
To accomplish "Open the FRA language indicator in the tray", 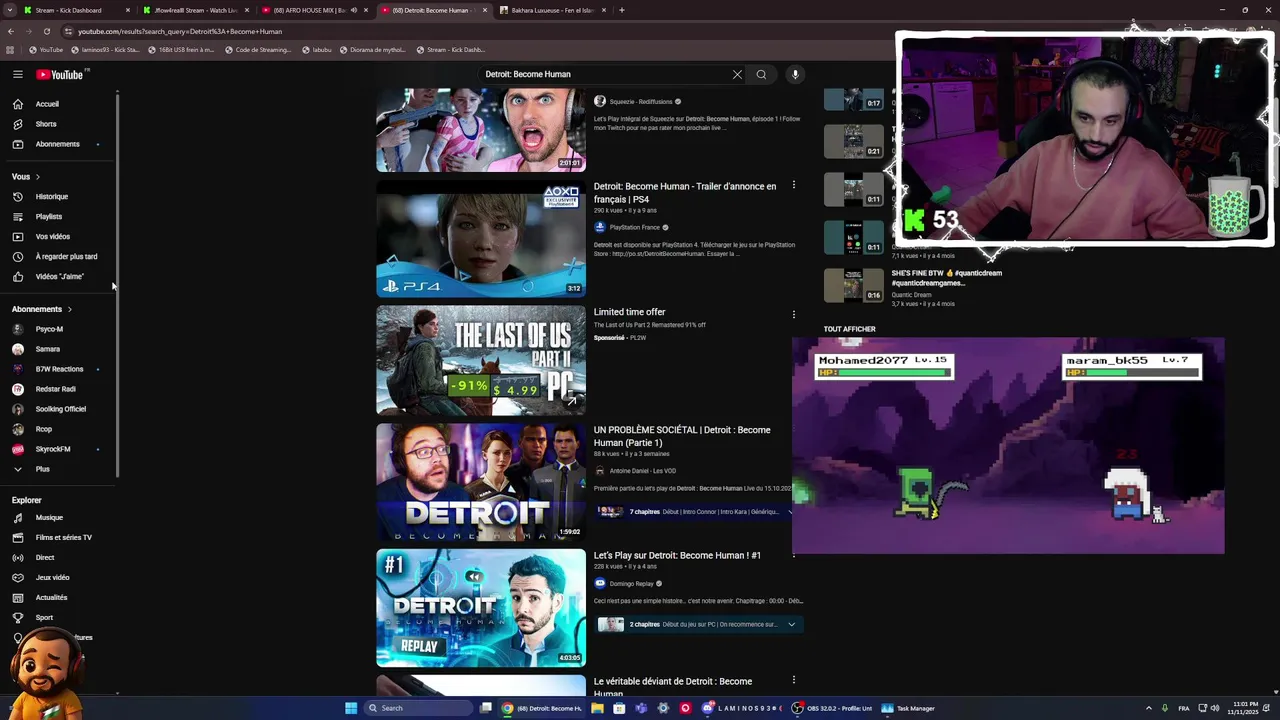I will click(1184, 708).
